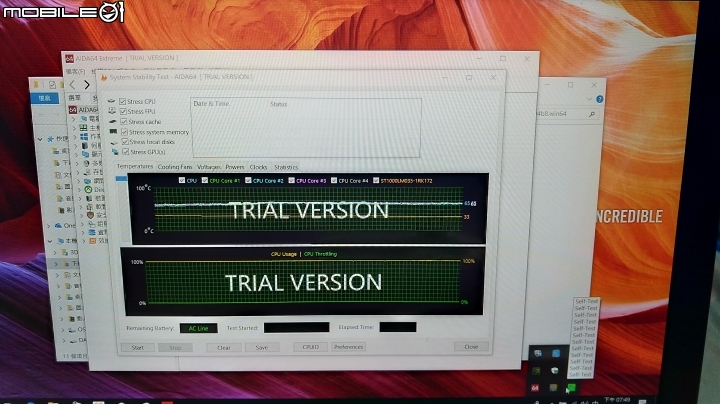Go forward using AIDA64 Extreme's forward arrow
Viewport: 720px width, 404px height.
pos(87,85)
